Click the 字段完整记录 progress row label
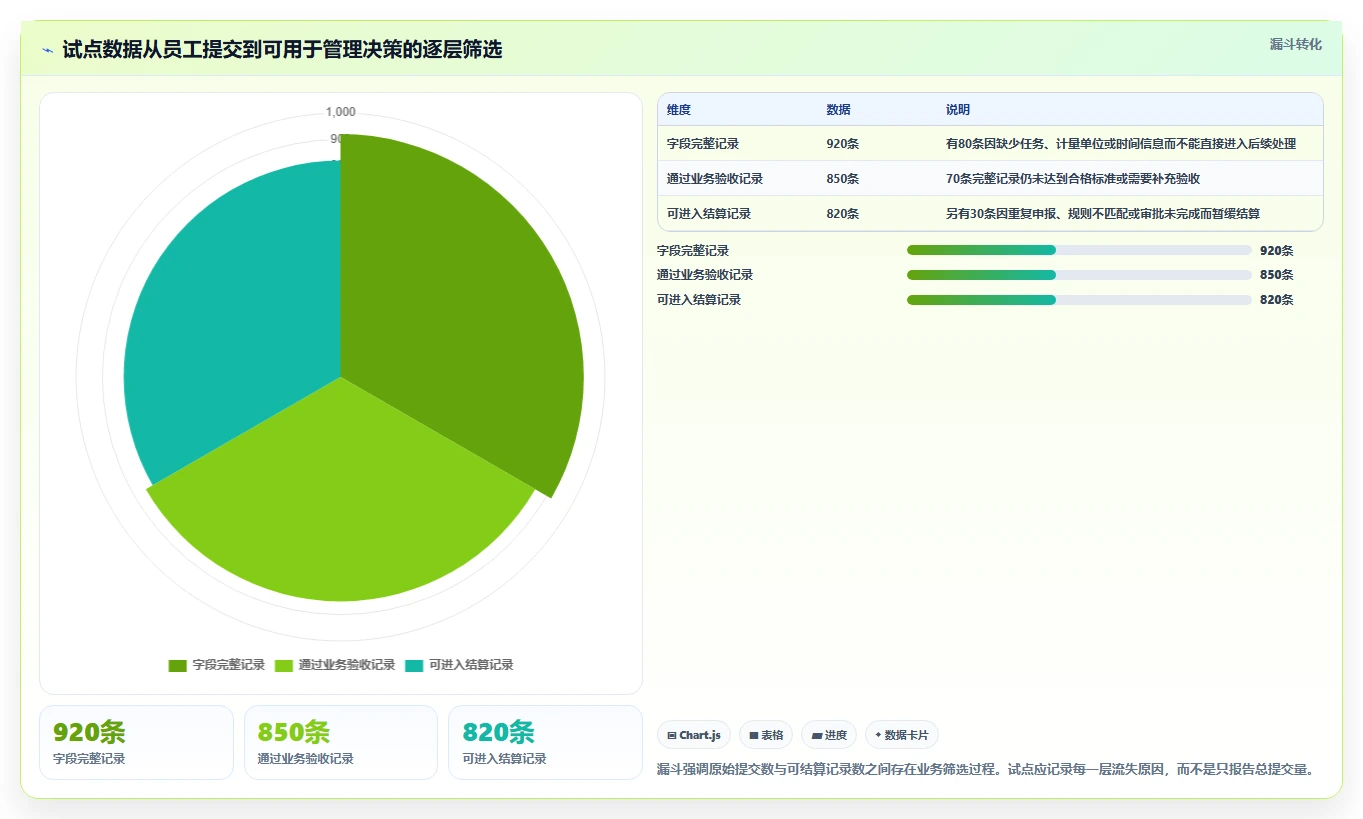 pos(693,251)
